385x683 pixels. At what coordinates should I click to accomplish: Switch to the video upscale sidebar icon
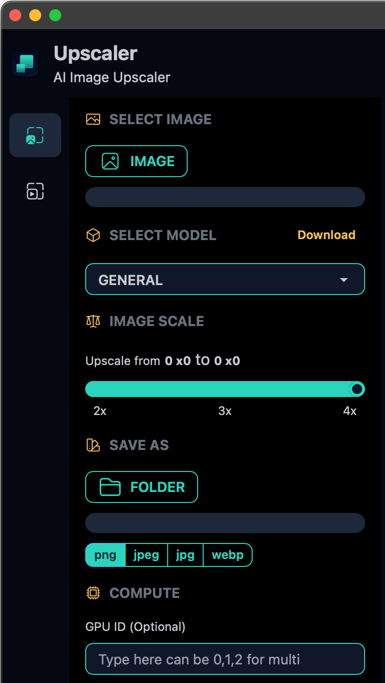point(35,191)
